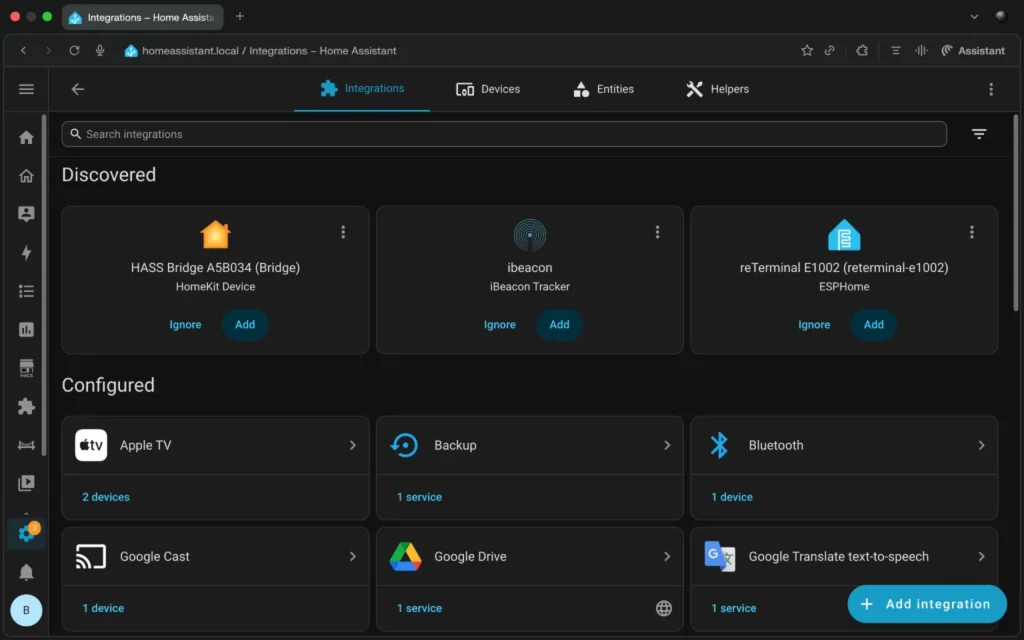Add the HASS Bridge HomeKit device
This screenshot has height=640, width=1024.
(x=245, y=325)
